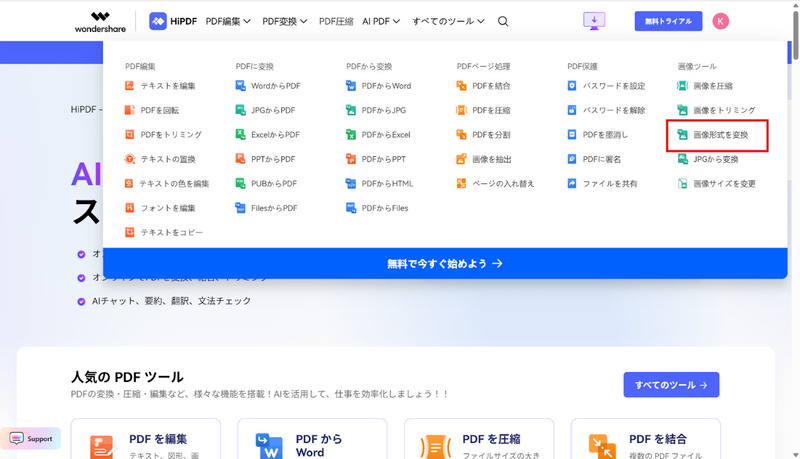Click the JPGからPDF icon
Screen dimensions: 800x459
[240, 110]
